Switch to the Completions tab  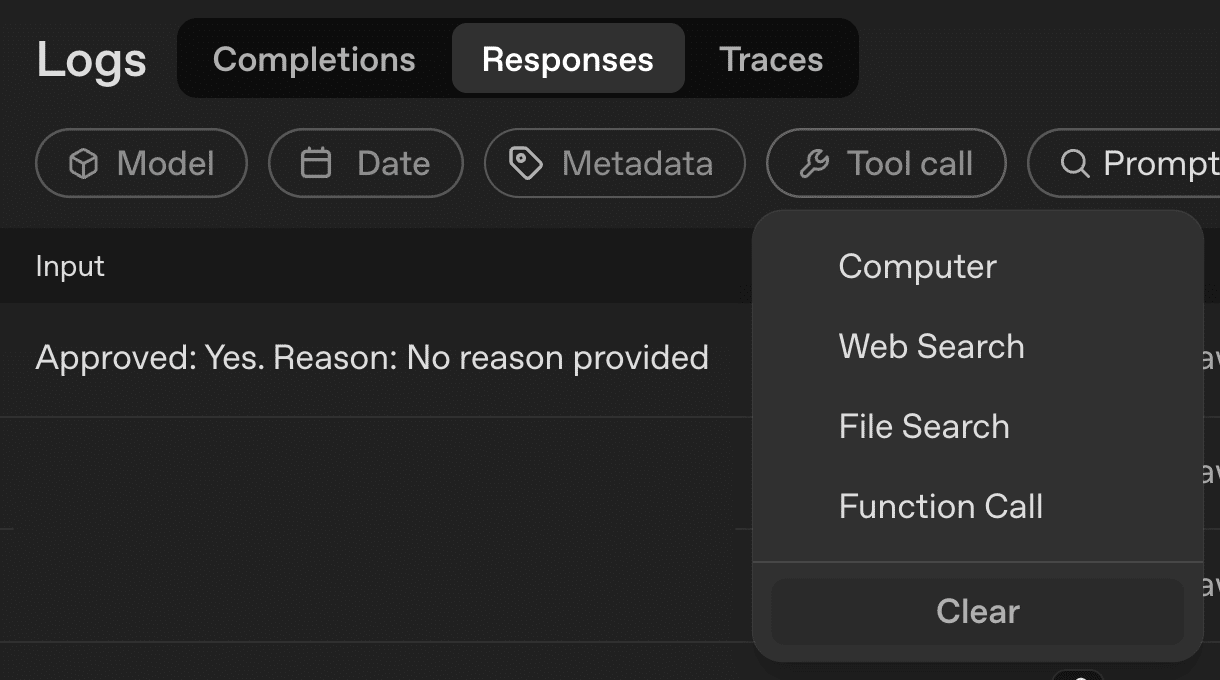point(314,59)
